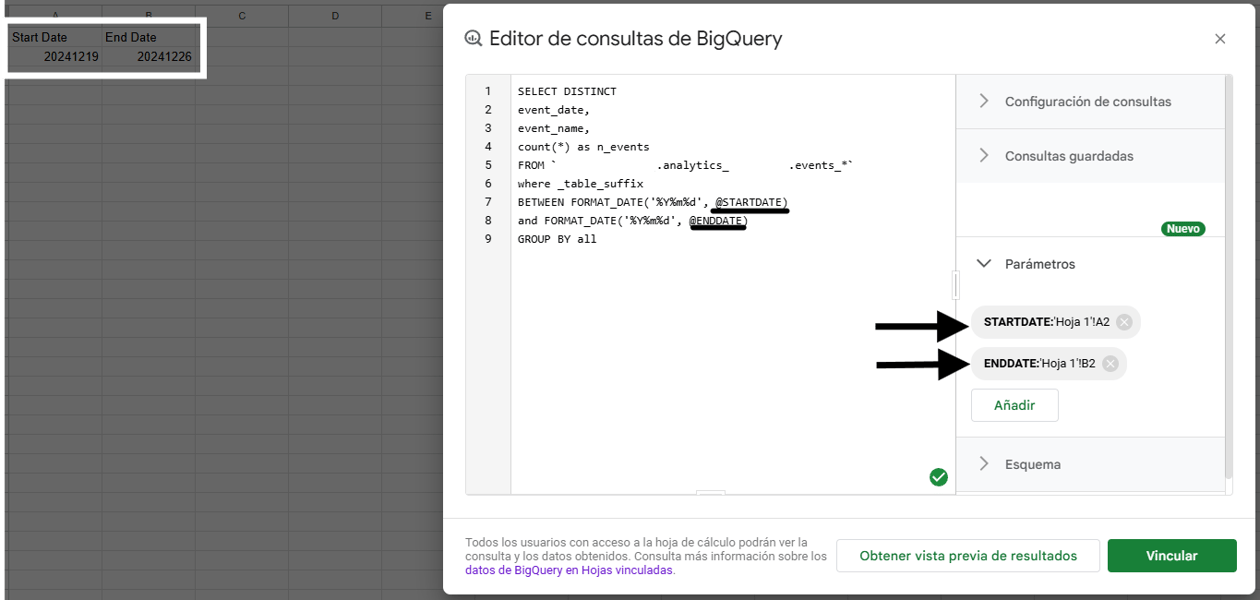The width and height of the screenshot is (1260, 600).
Task: Expand Consultas guardadas section
Action: (x=1090, y=156)
